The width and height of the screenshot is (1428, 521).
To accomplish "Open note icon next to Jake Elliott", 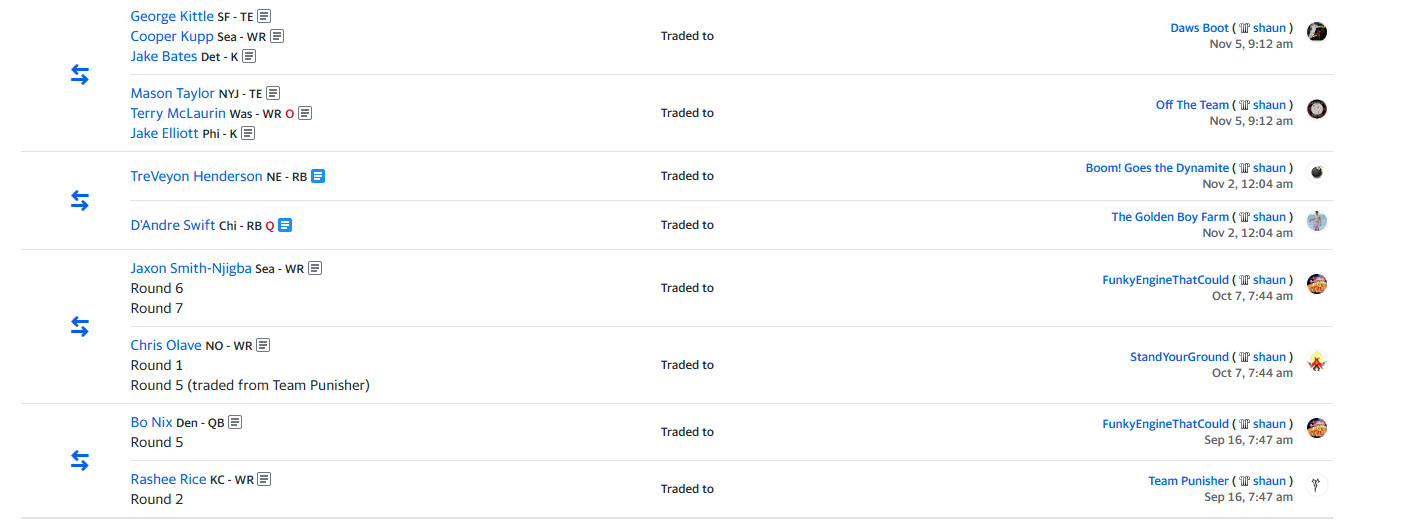I will click(248, 134).
